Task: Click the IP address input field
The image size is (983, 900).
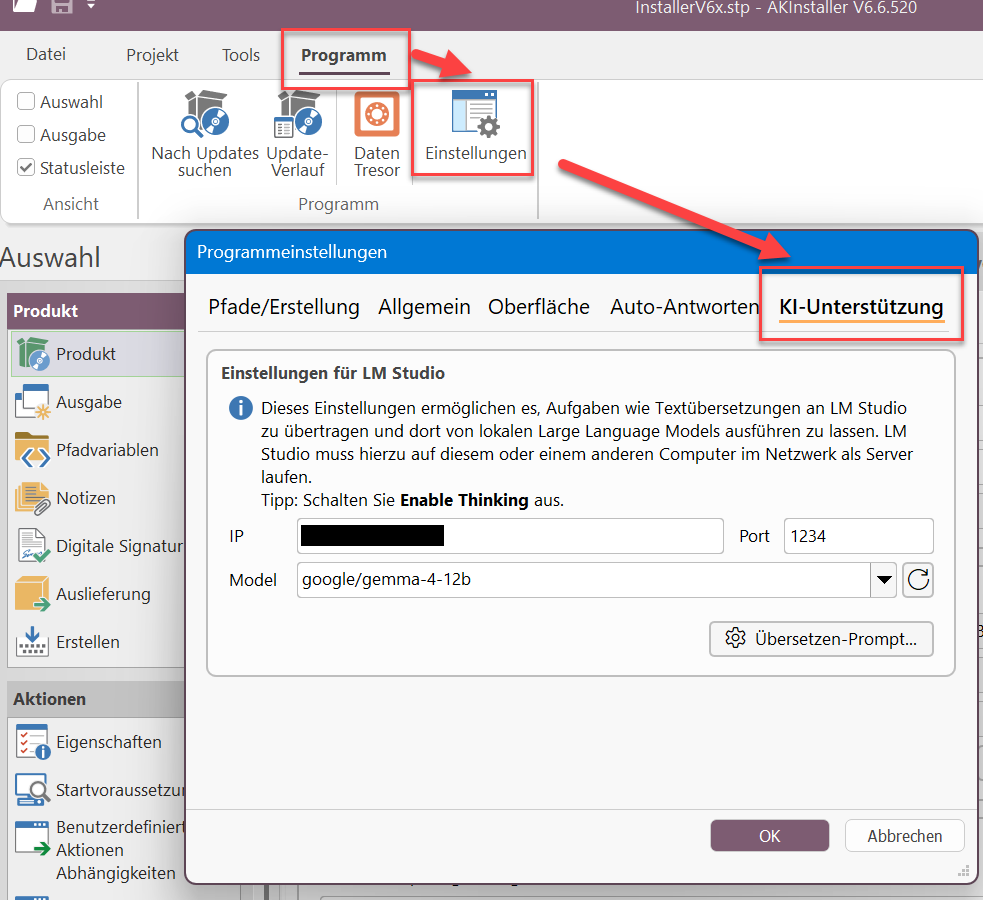Action: 510,536
